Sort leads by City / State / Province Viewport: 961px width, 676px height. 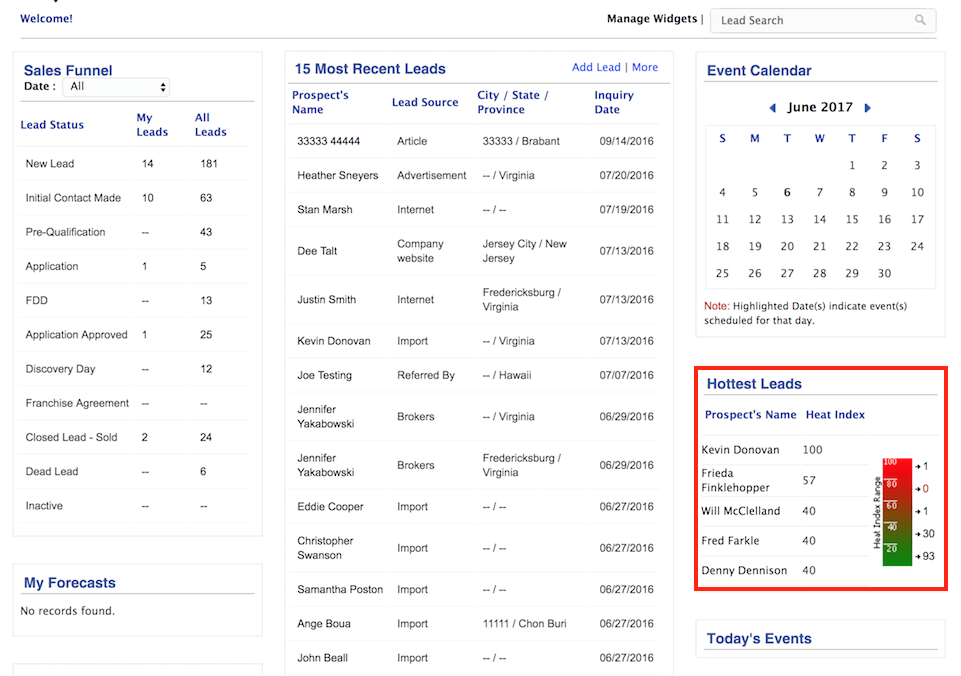[x=512, y=102]
